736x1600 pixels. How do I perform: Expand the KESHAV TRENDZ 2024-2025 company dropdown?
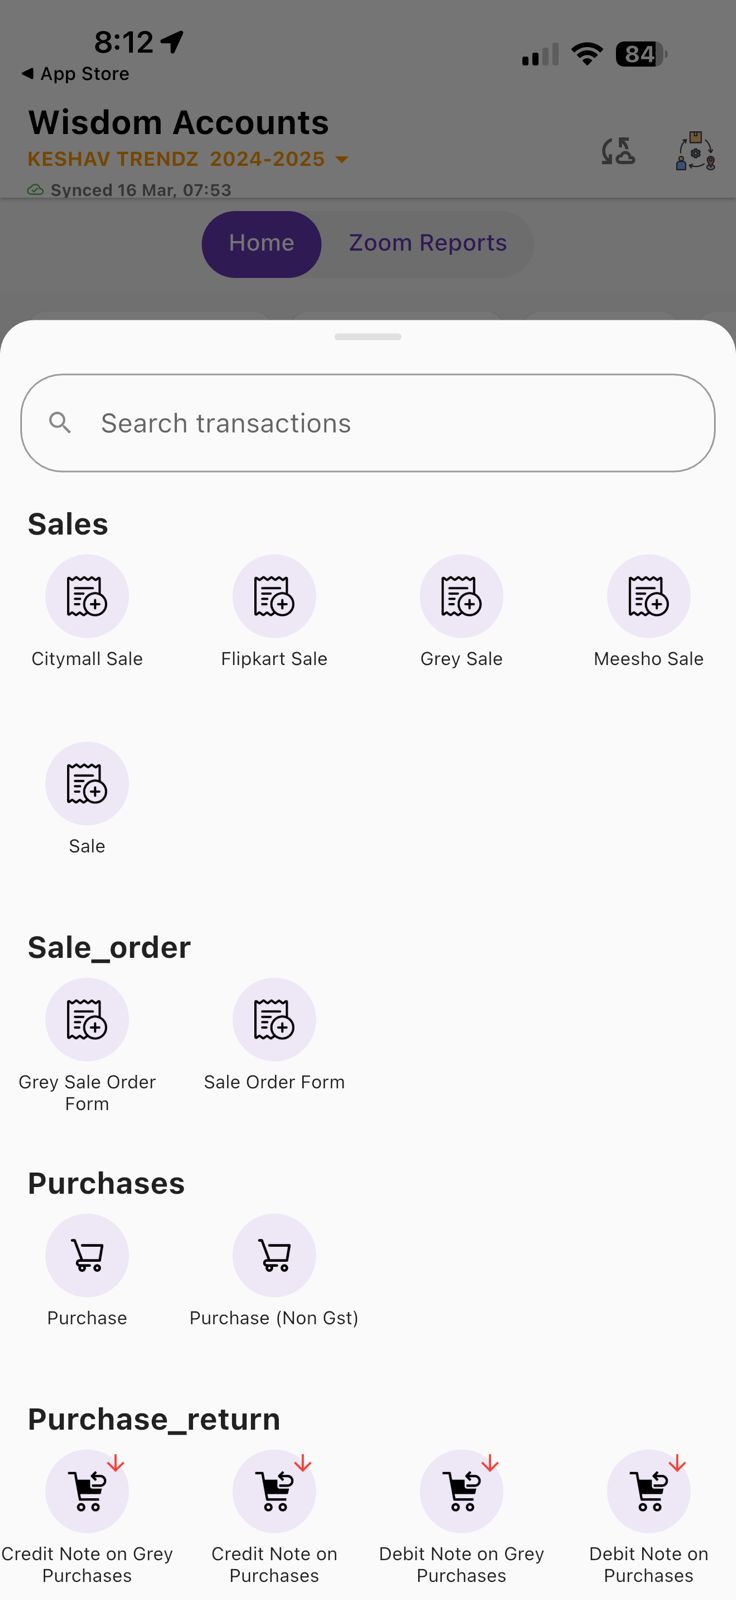point(188,159)
